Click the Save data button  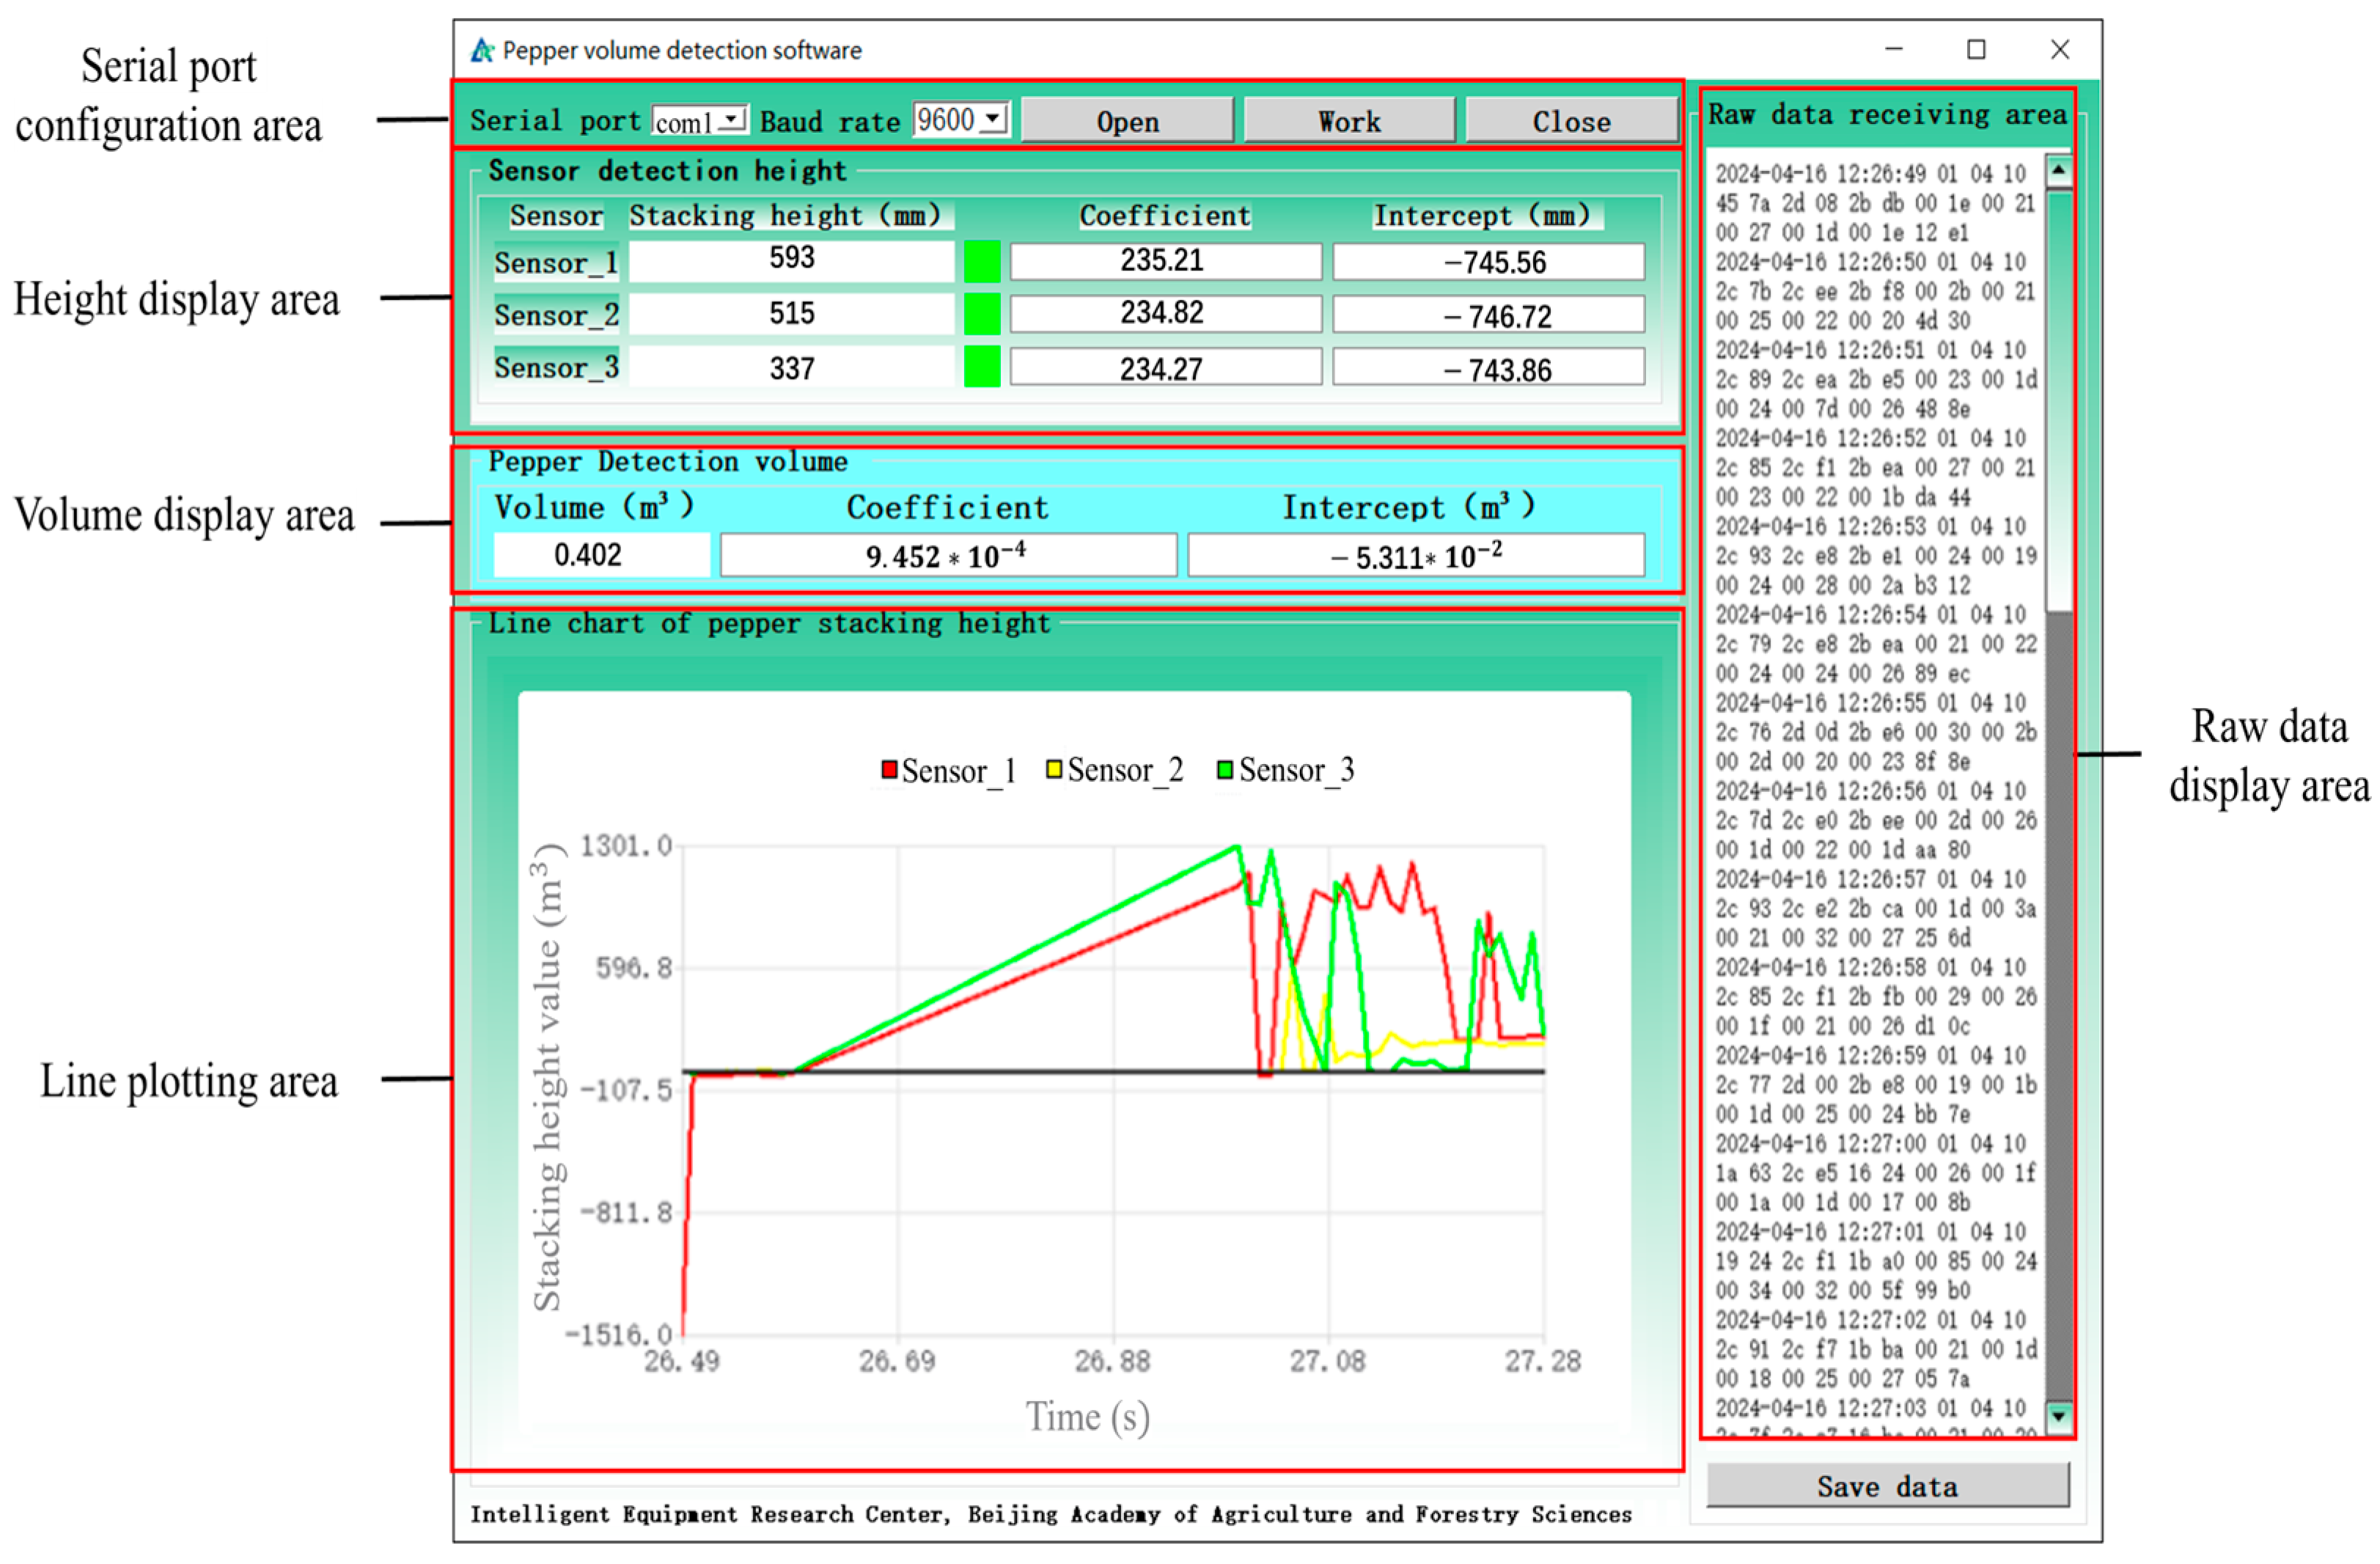coord(1887,1486)
